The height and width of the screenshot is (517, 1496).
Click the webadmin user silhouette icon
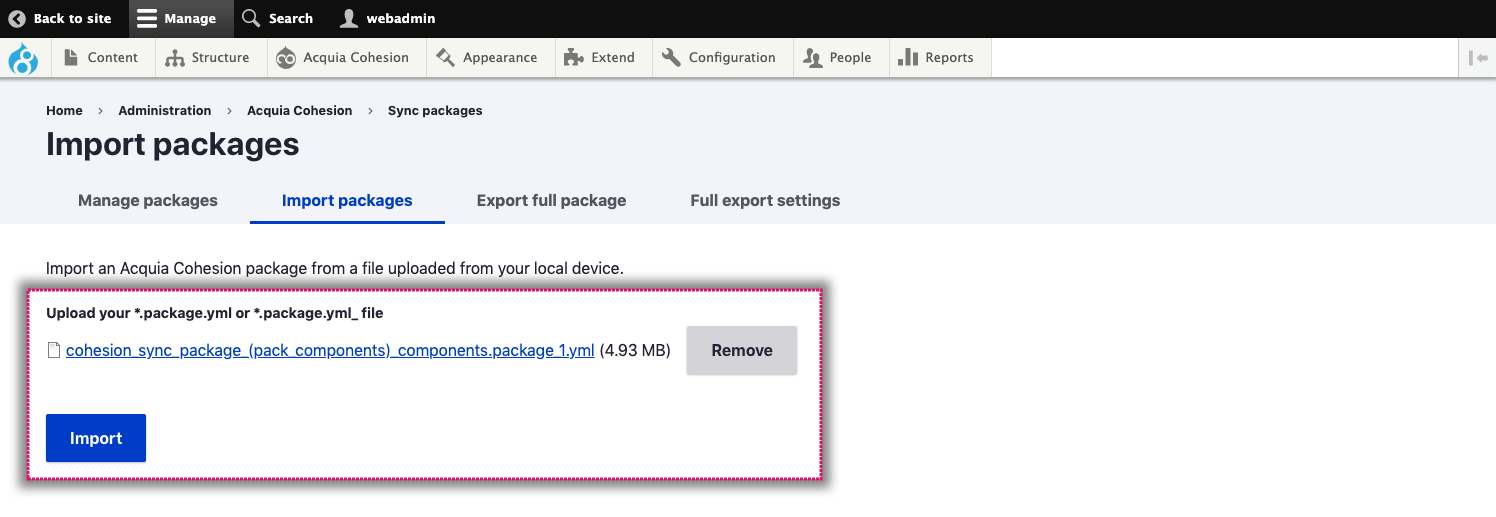tap(348, 18)
